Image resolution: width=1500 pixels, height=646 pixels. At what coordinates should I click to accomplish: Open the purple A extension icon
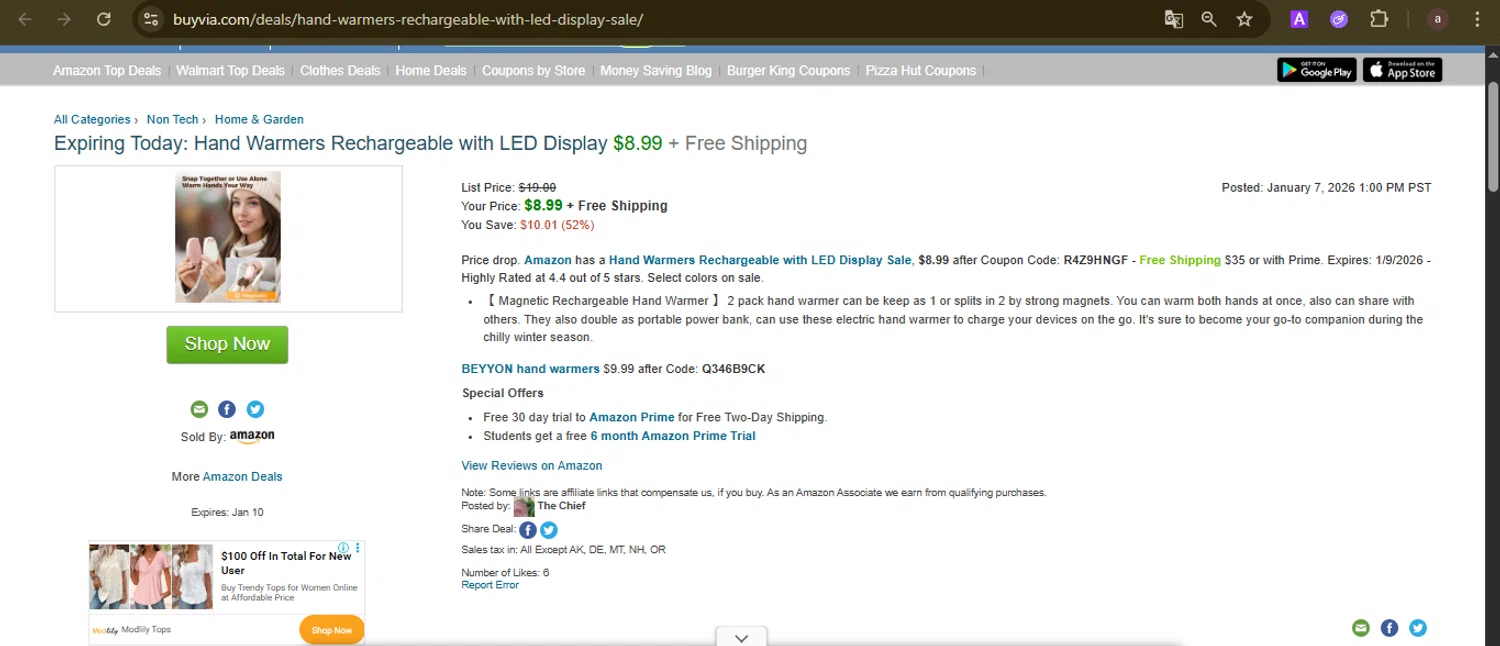click(1299, 19)
